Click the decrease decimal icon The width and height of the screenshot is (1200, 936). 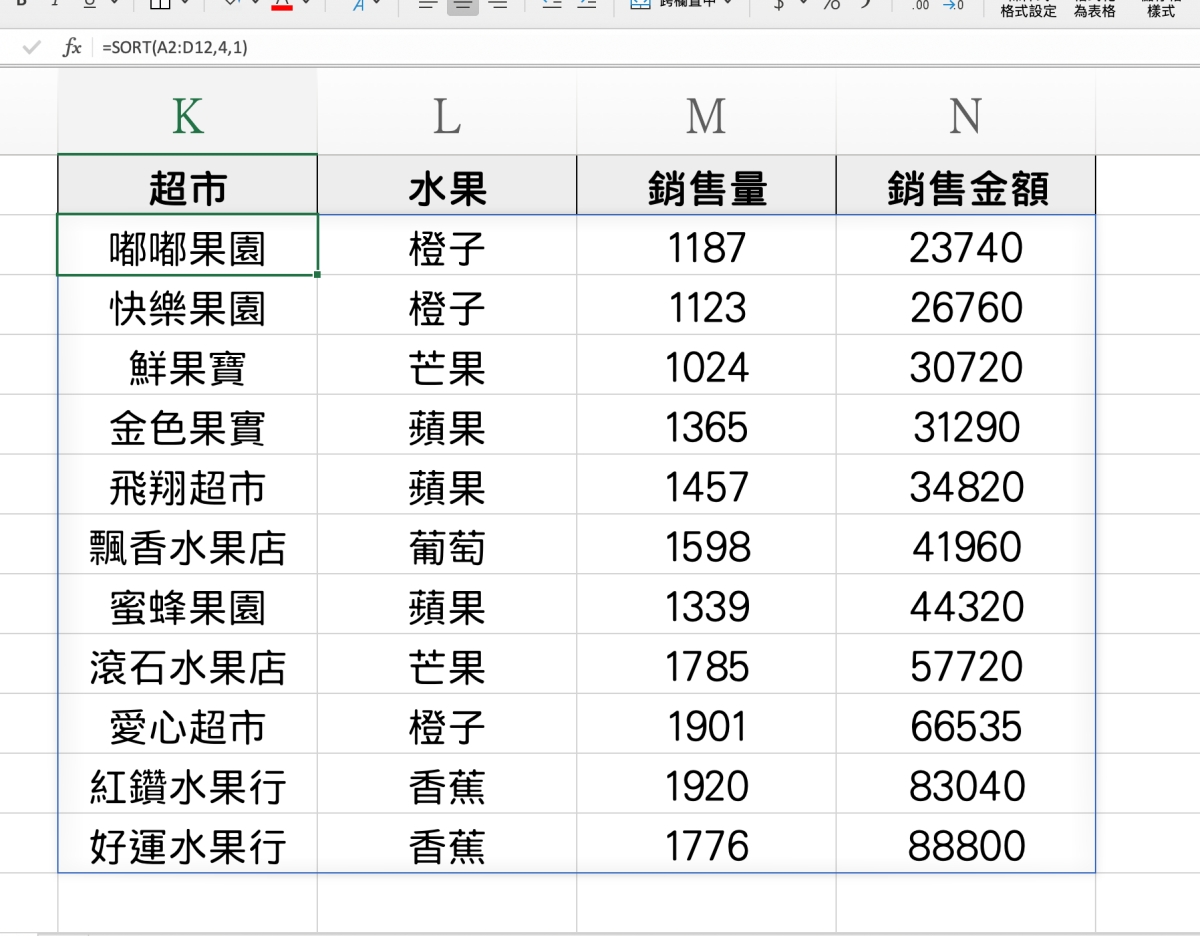pos(953,5)
